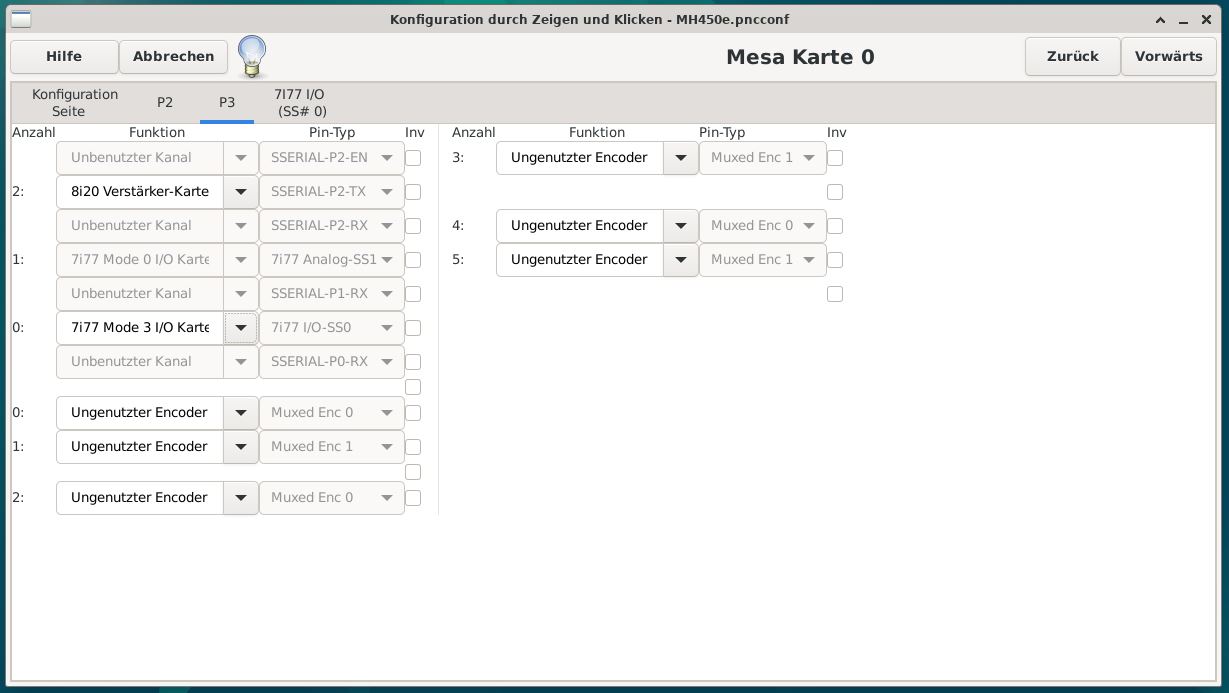
Task: Open the SSERIAL-P2-EN pin type dropdown
Action: click(332, 158)
